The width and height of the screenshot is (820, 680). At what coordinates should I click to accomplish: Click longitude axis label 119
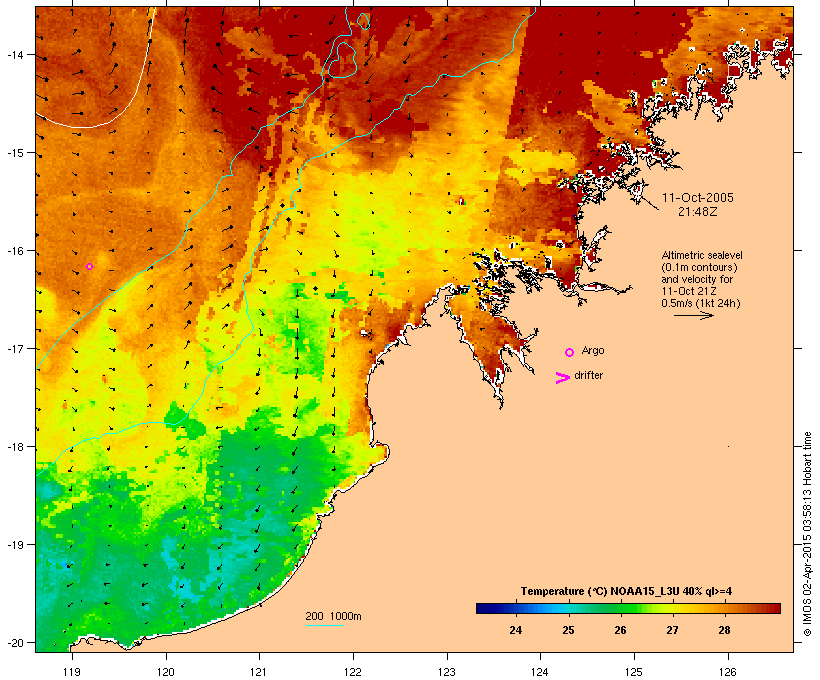(72, 672)
